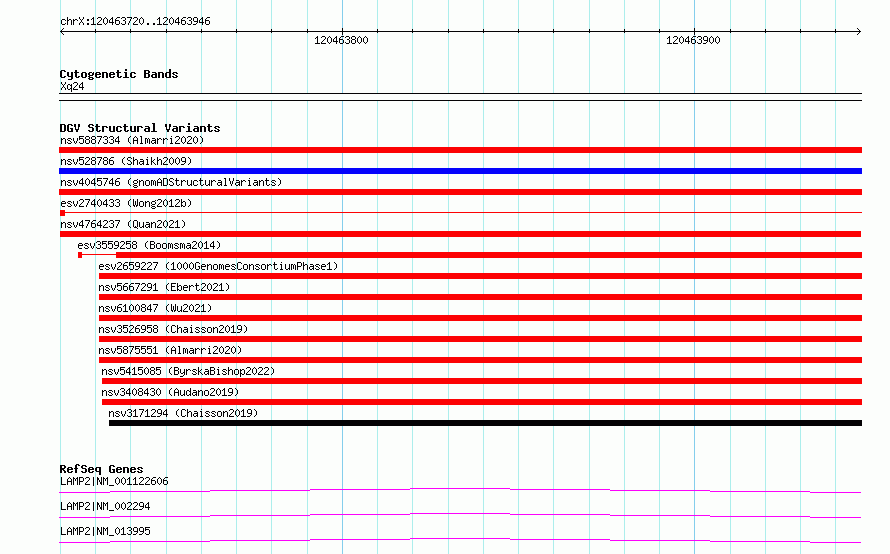890x554 pixels.
Task: Open nsv4045746 (gnomADStructuralVariants) label
Action: coord(171,182)
